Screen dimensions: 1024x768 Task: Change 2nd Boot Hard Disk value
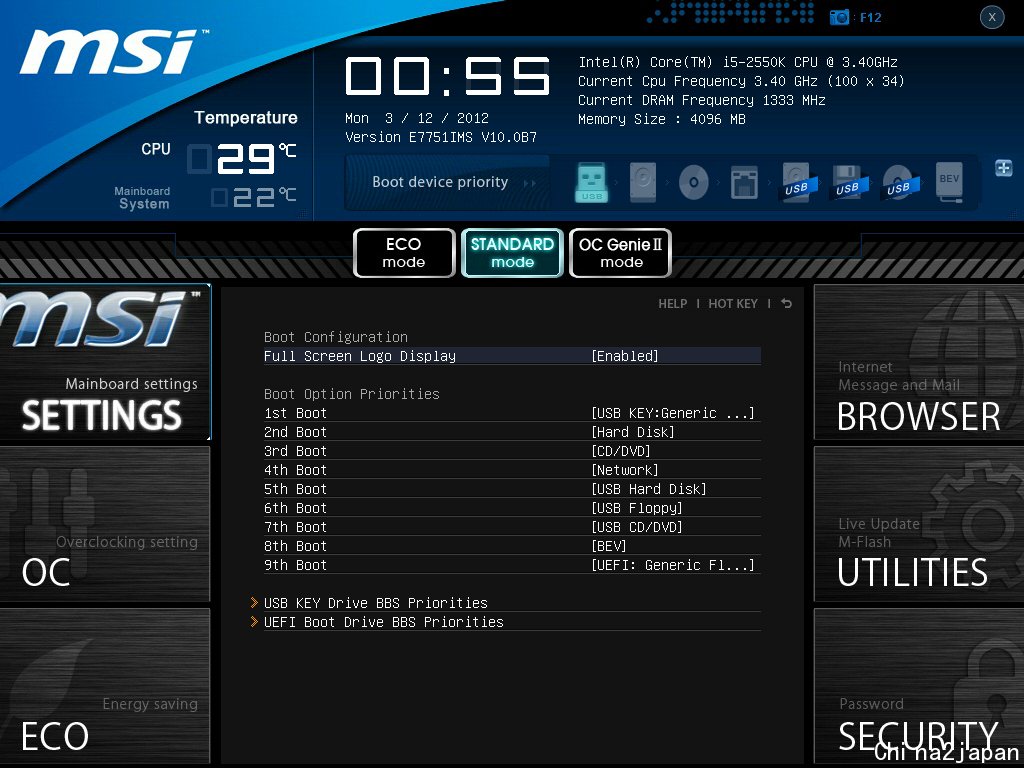(x=633, y=432)
